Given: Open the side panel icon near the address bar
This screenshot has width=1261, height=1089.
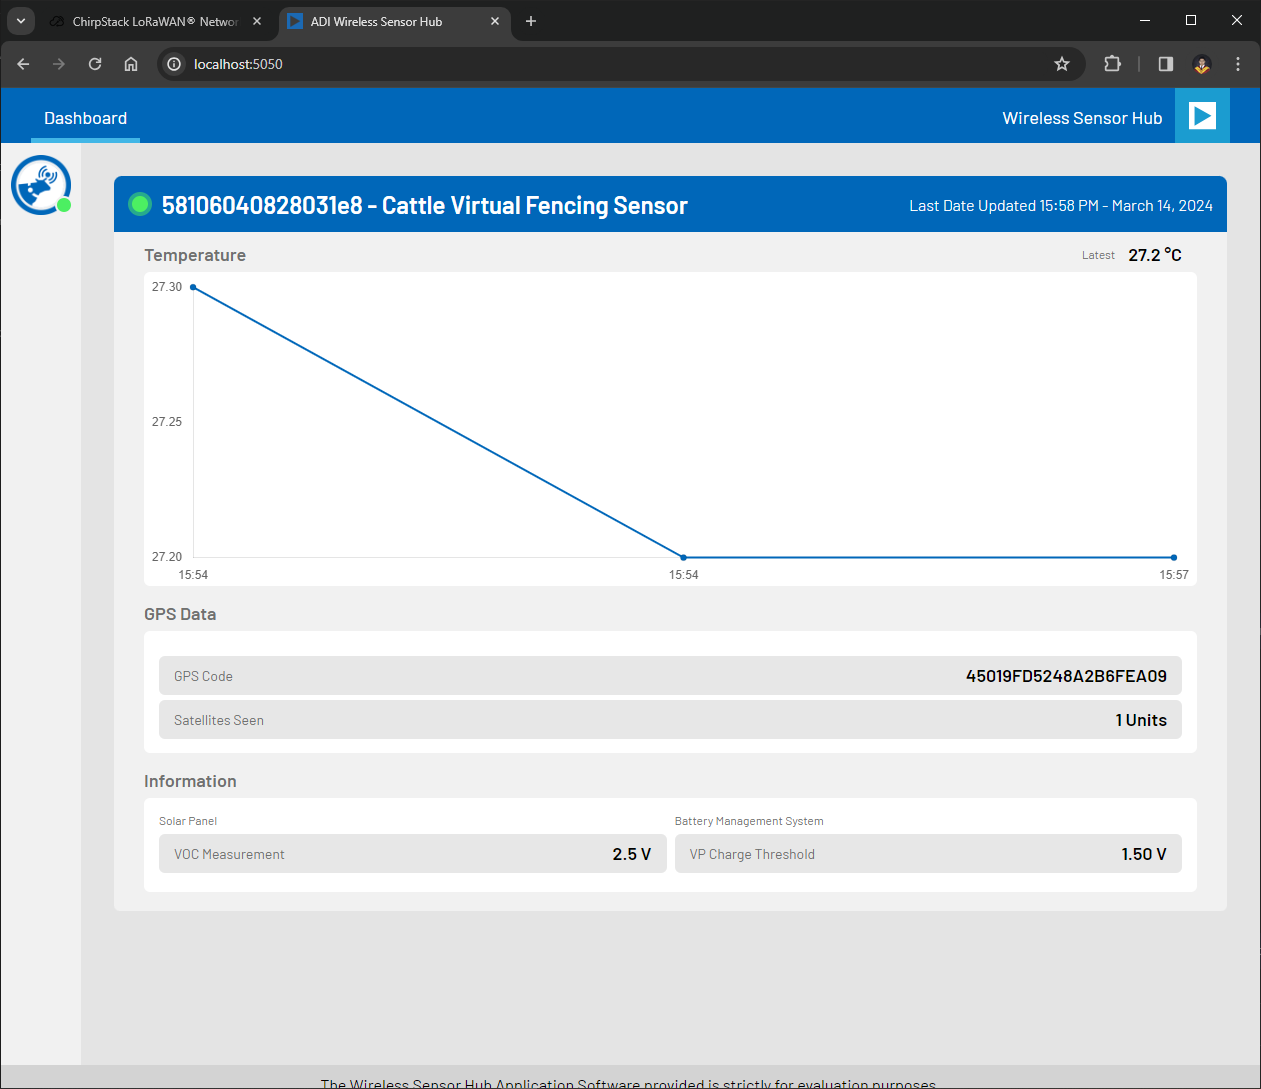Looking at the screenshot, I should click(1164, 63).
